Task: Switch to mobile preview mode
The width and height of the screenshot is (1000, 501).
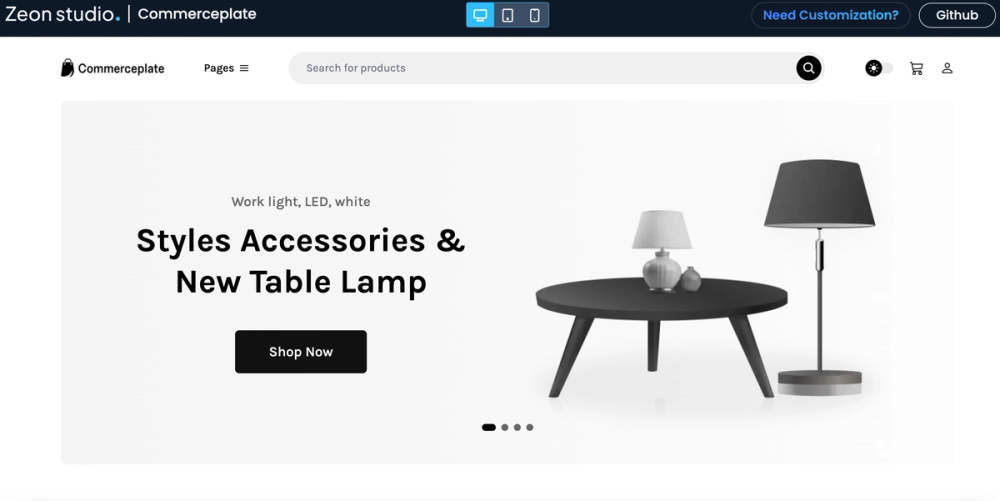Action: pyautogui.click(x=534, y=15)
